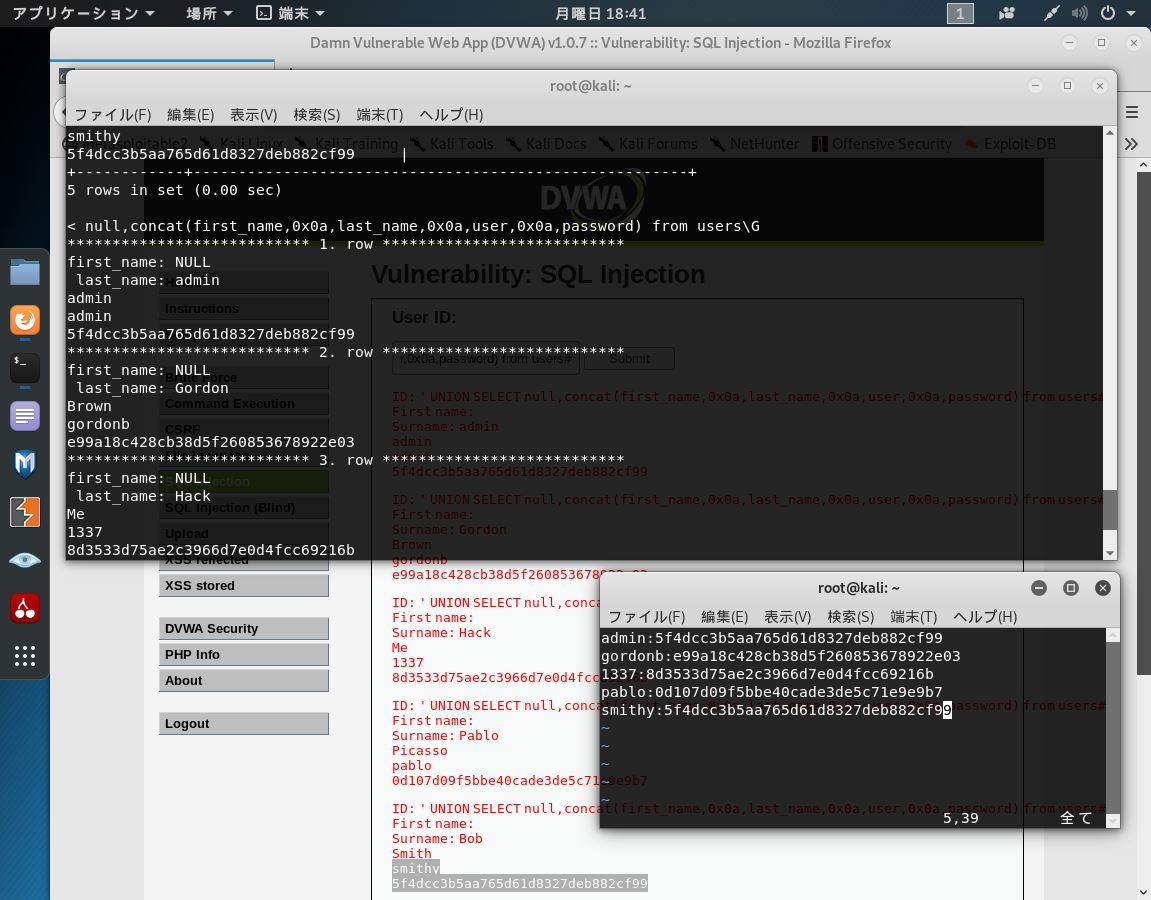Click gordonb hash line in small terminal
The height and width of the screenshot is (900, 1151).
tap(780, 656)
